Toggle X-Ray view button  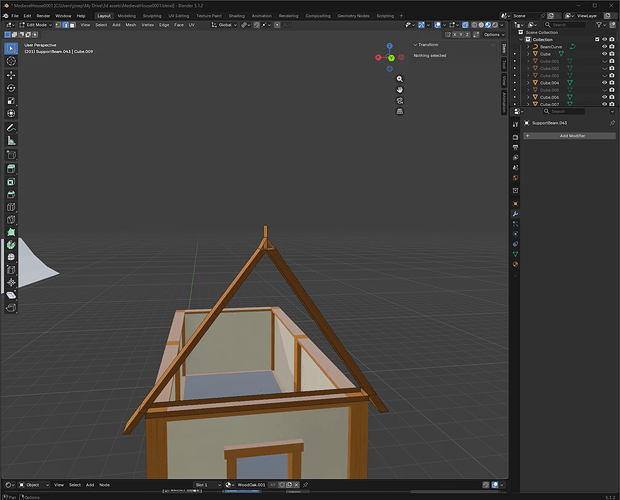(465, 25)
